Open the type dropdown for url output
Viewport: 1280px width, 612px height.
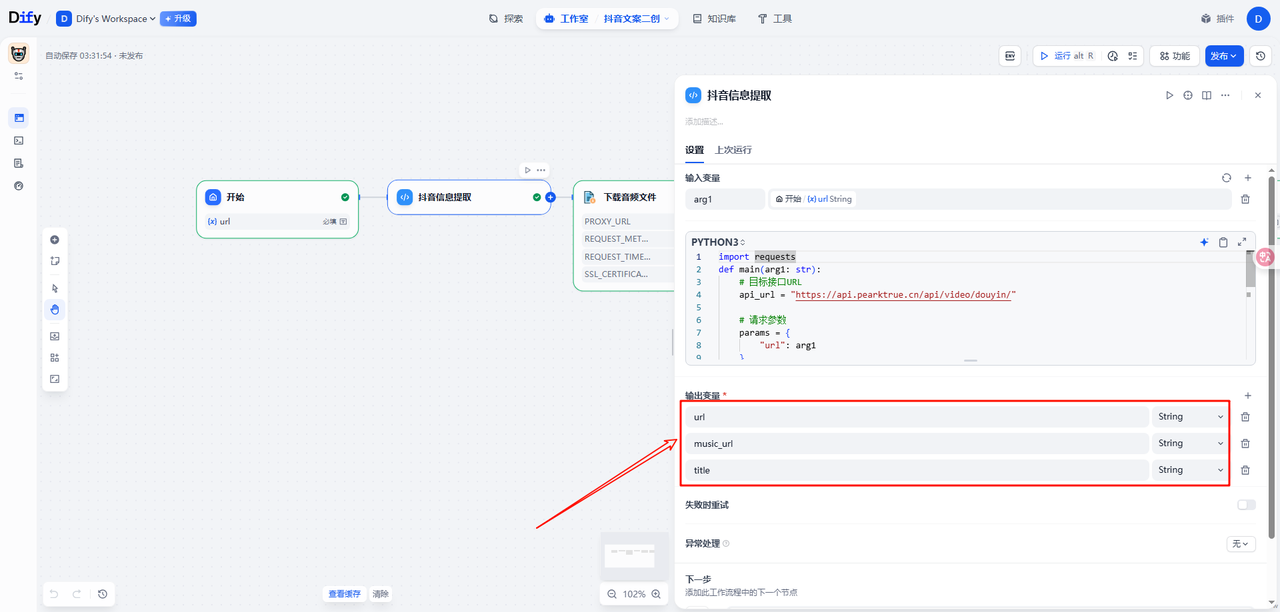pyautogui.click(x=1190, y=417)
